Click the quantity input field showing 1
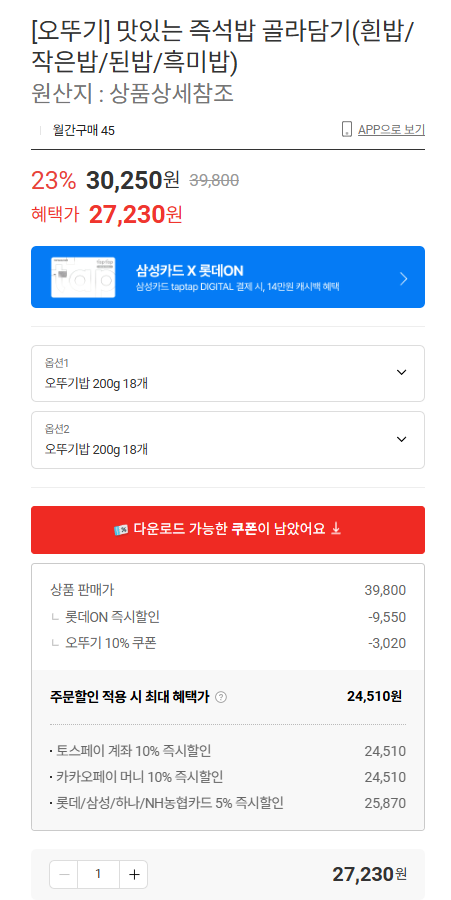Viewport: 451px width, 900px height. click(x=99, y=874)
